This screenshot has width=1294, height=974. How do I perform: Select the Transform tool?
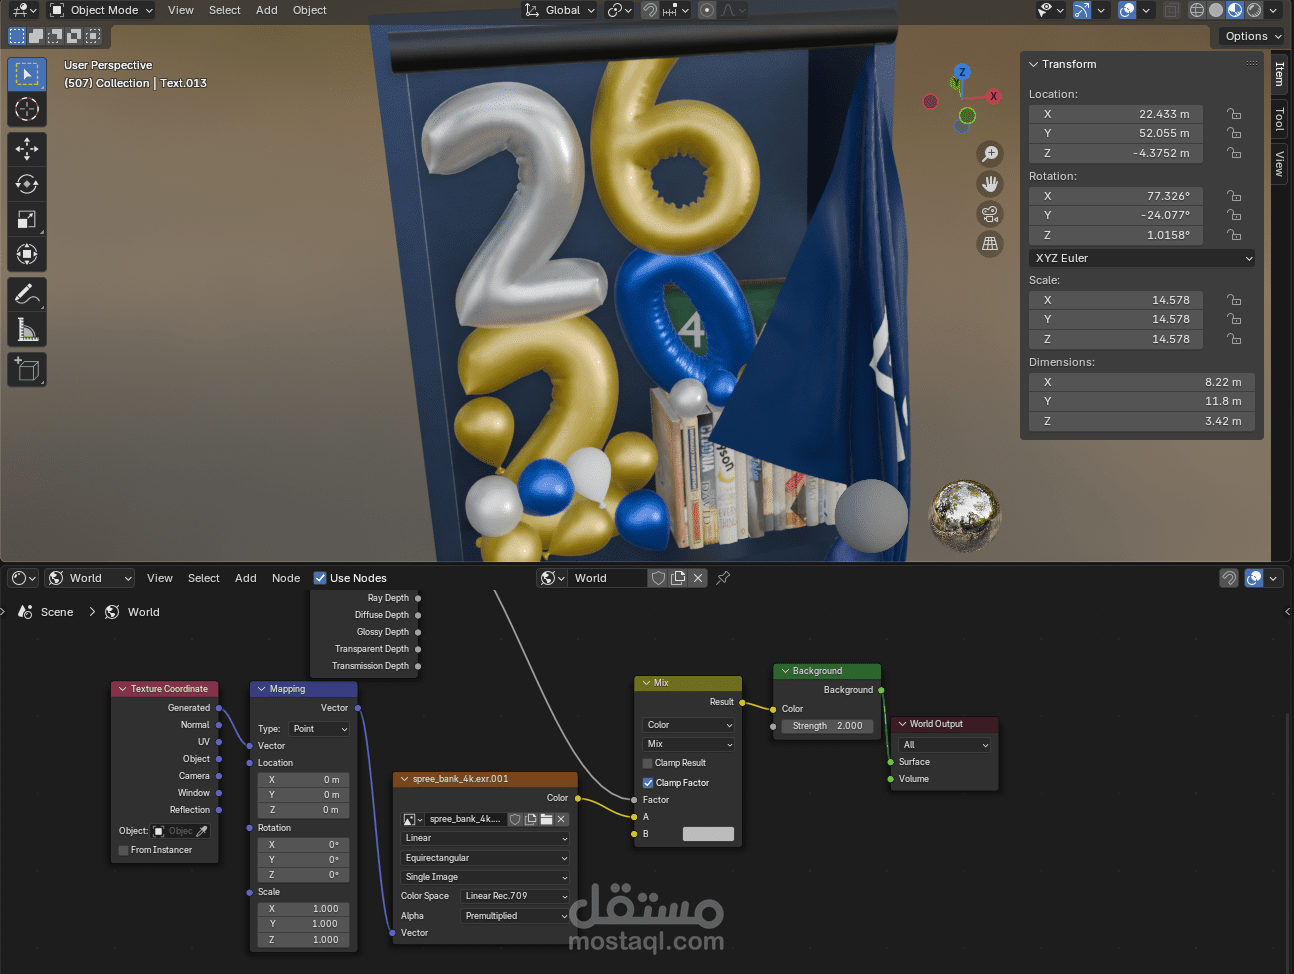27,254
